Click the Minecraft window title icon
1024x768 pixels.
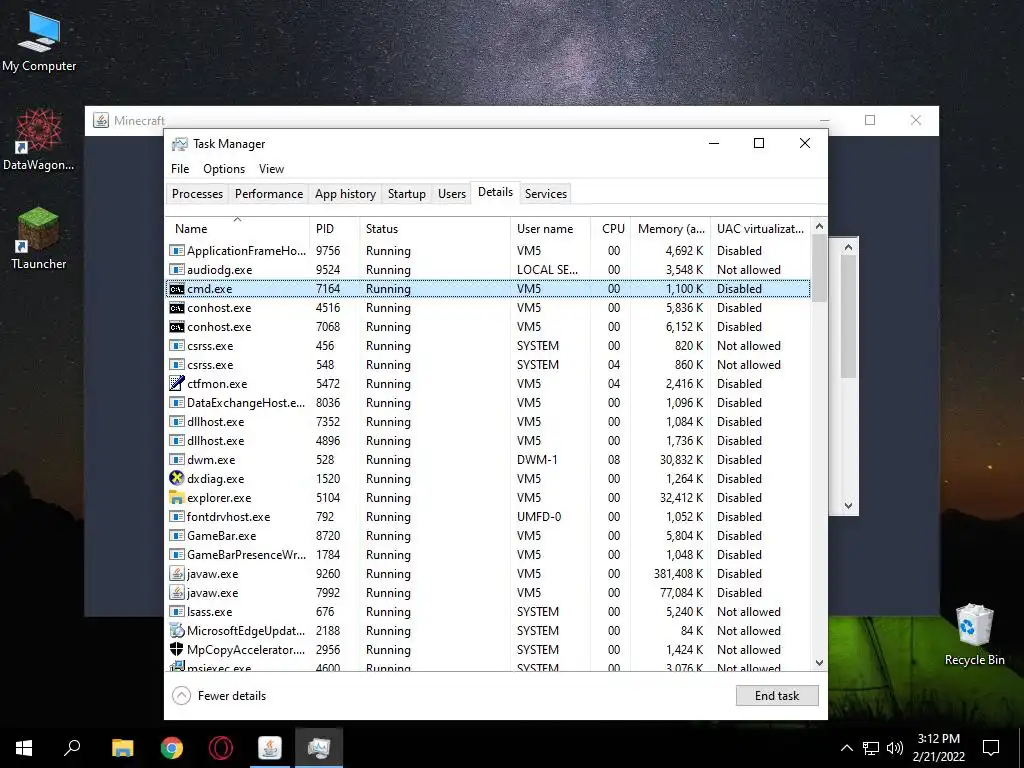coord(101,120)
